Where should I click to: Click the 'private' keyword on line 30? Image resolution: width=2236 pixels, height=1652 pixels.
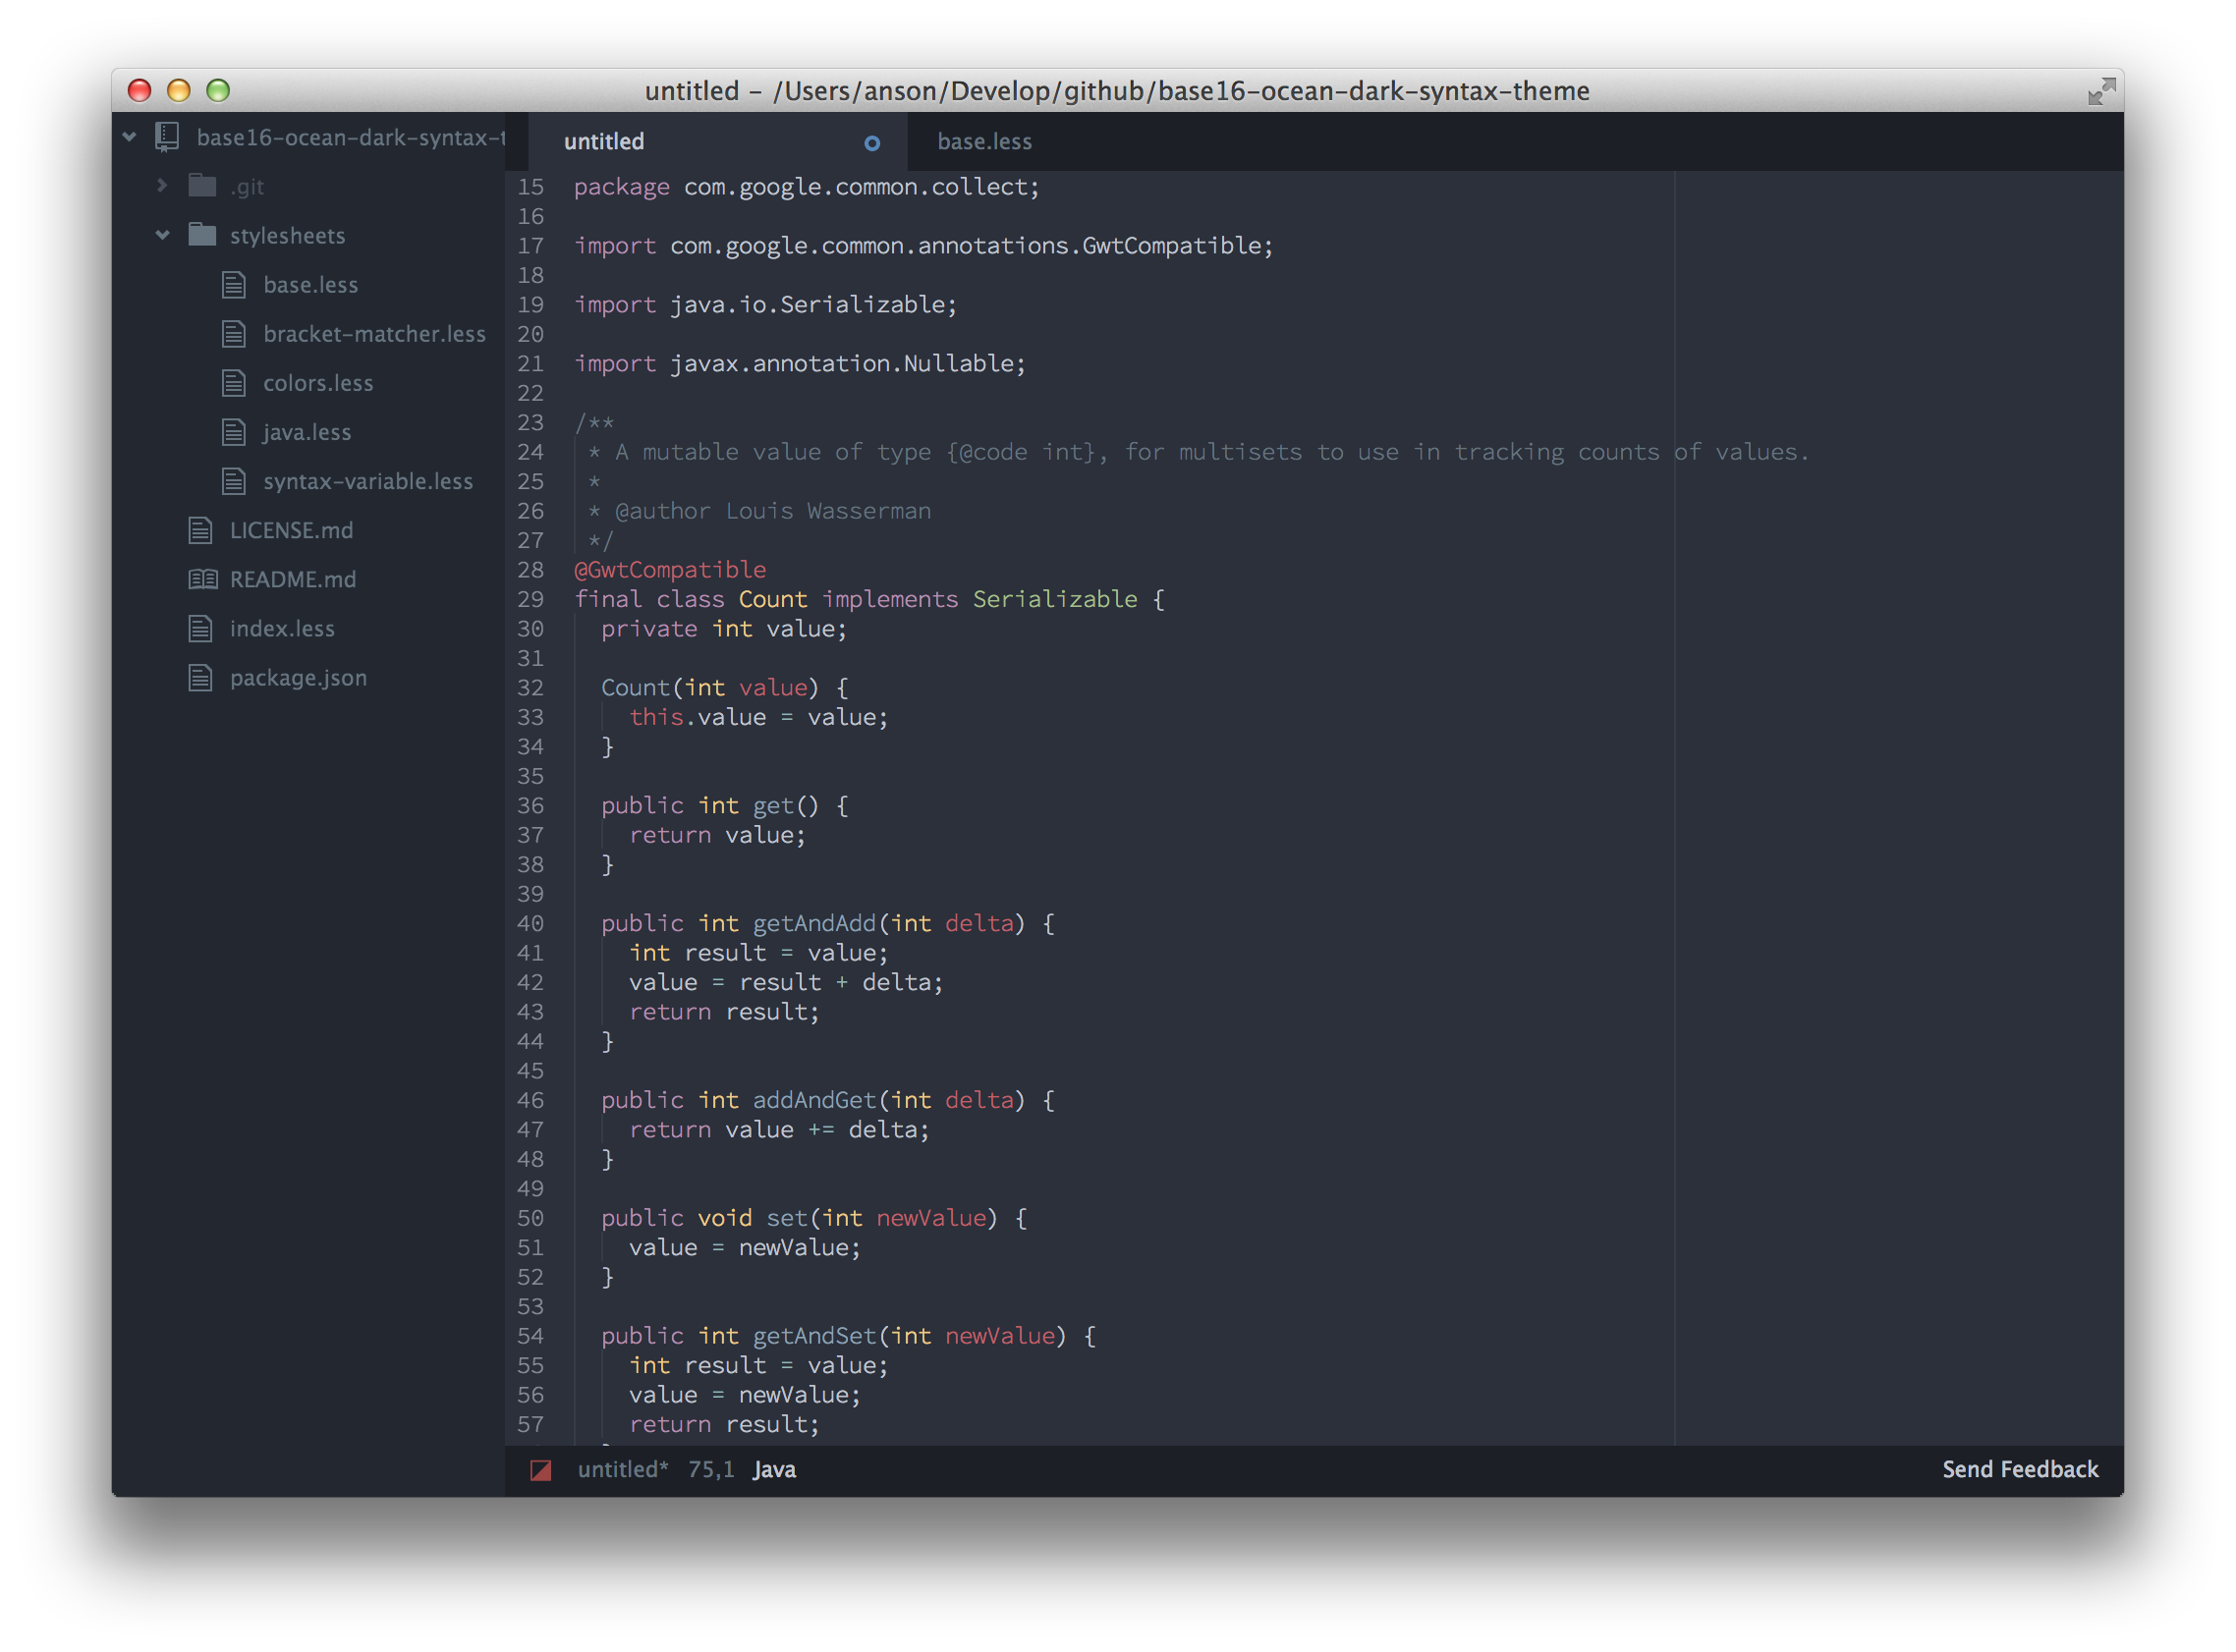(649, 629)
